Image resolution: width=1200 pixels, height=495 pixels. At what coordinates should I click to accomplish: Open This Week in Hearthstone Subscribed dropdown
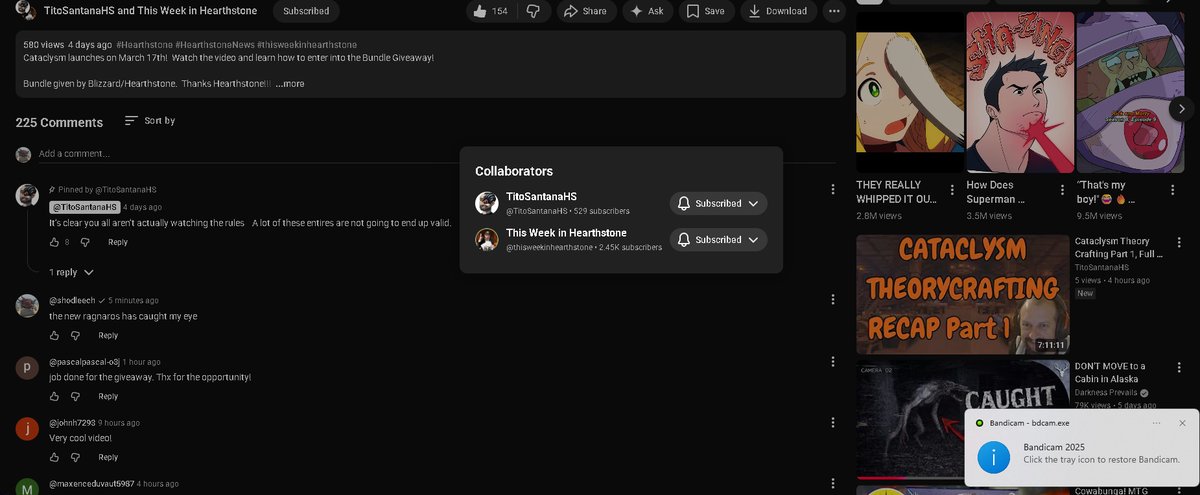(718, 240)
